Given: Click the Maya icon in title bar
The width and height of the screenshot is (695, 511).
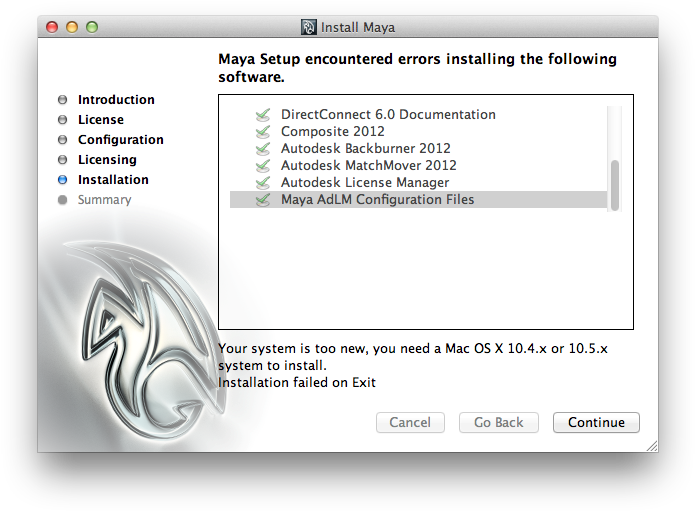Looking at the screenshot, I should 308,27.
